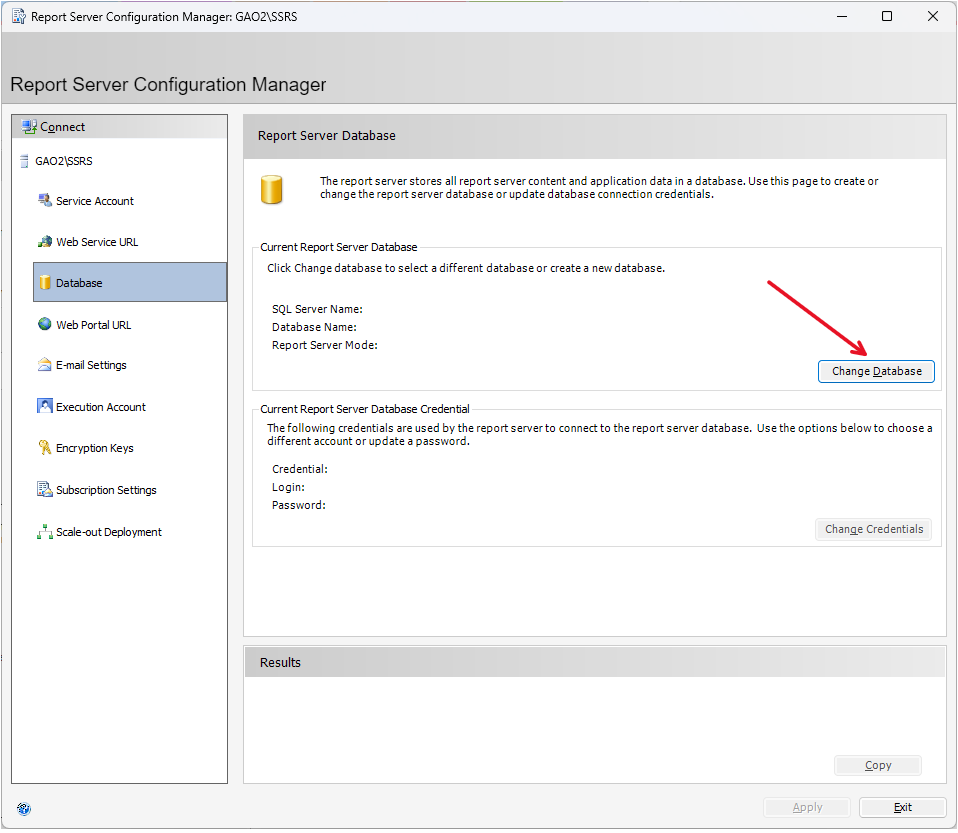Close the Configuration Manager window
The width and height of the screenshot is (958, 833).
[933, 17]
